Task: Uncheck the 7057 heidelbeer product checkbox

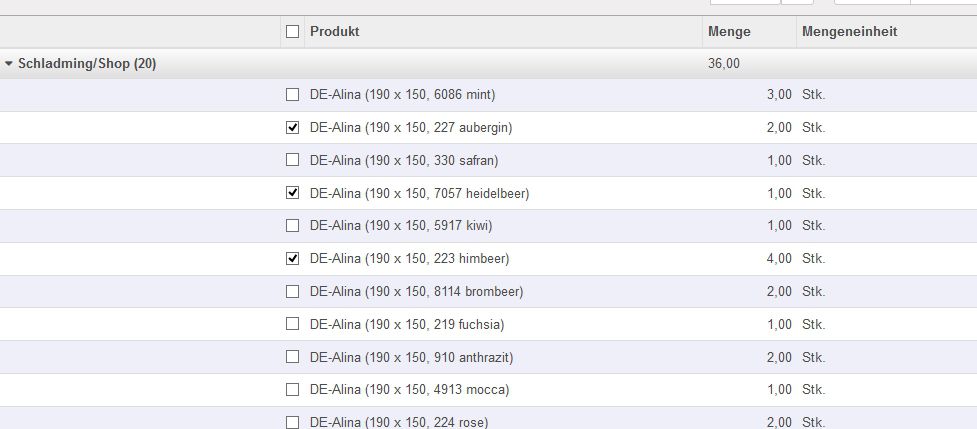Action: click(x=292, y=193)
